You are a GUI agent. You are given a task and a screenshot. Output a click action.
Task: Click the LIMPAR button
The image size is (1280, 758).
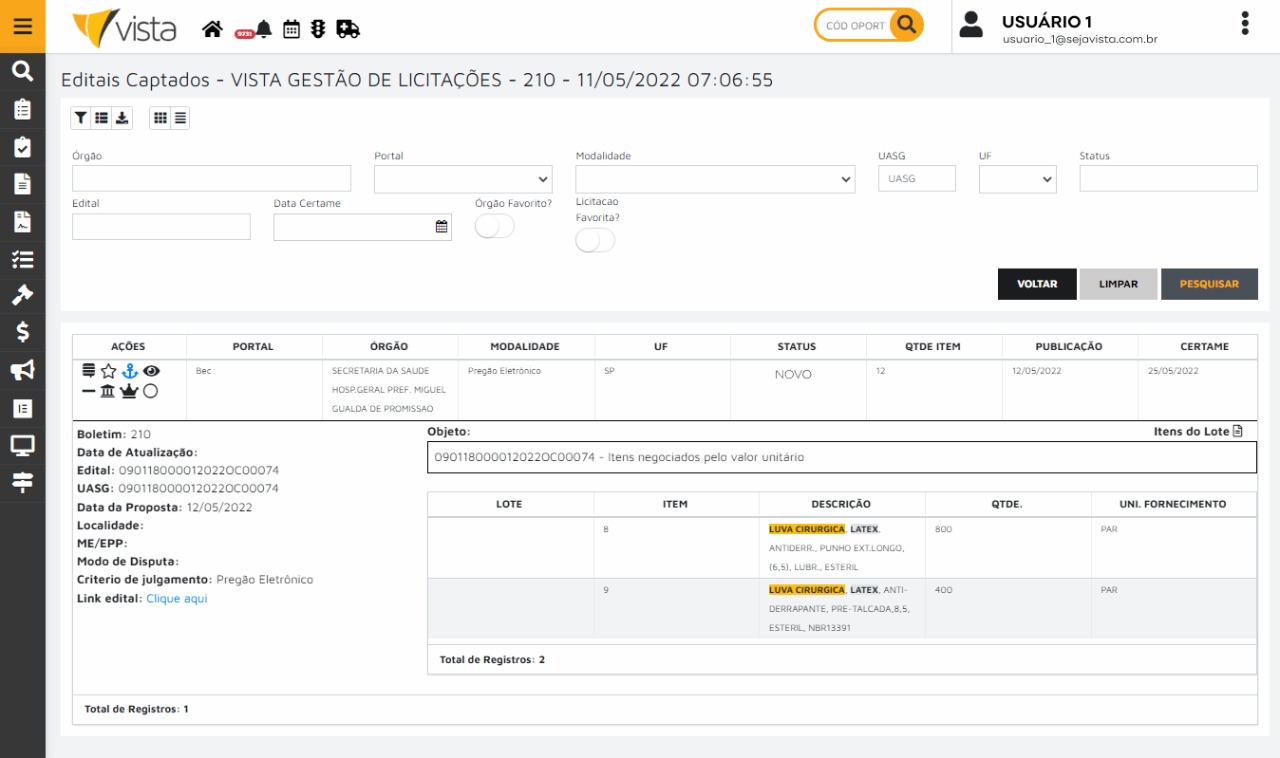tap(1118, 284)
